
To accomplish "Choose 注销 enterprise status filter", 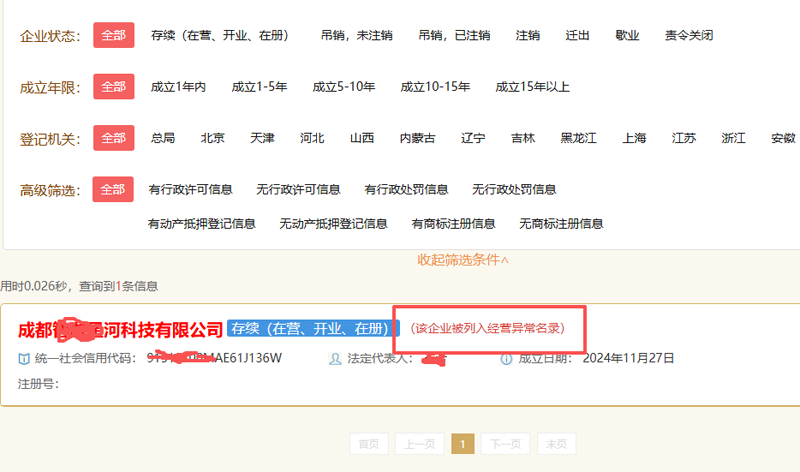I will [528, 35].
